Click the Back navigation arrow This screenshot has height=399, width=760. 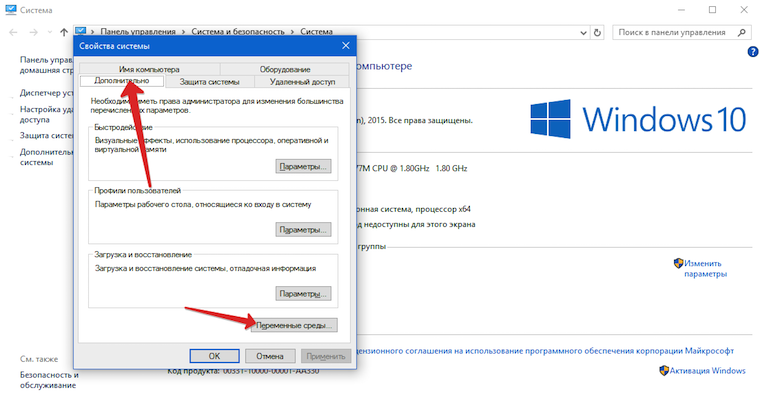coord(13,32)
